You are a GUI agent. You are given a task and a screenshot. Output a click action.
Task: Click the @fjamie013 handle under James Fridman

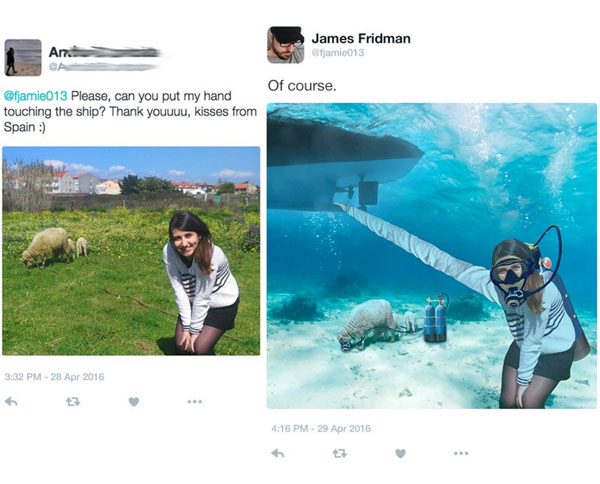click(x=338, y=52)
